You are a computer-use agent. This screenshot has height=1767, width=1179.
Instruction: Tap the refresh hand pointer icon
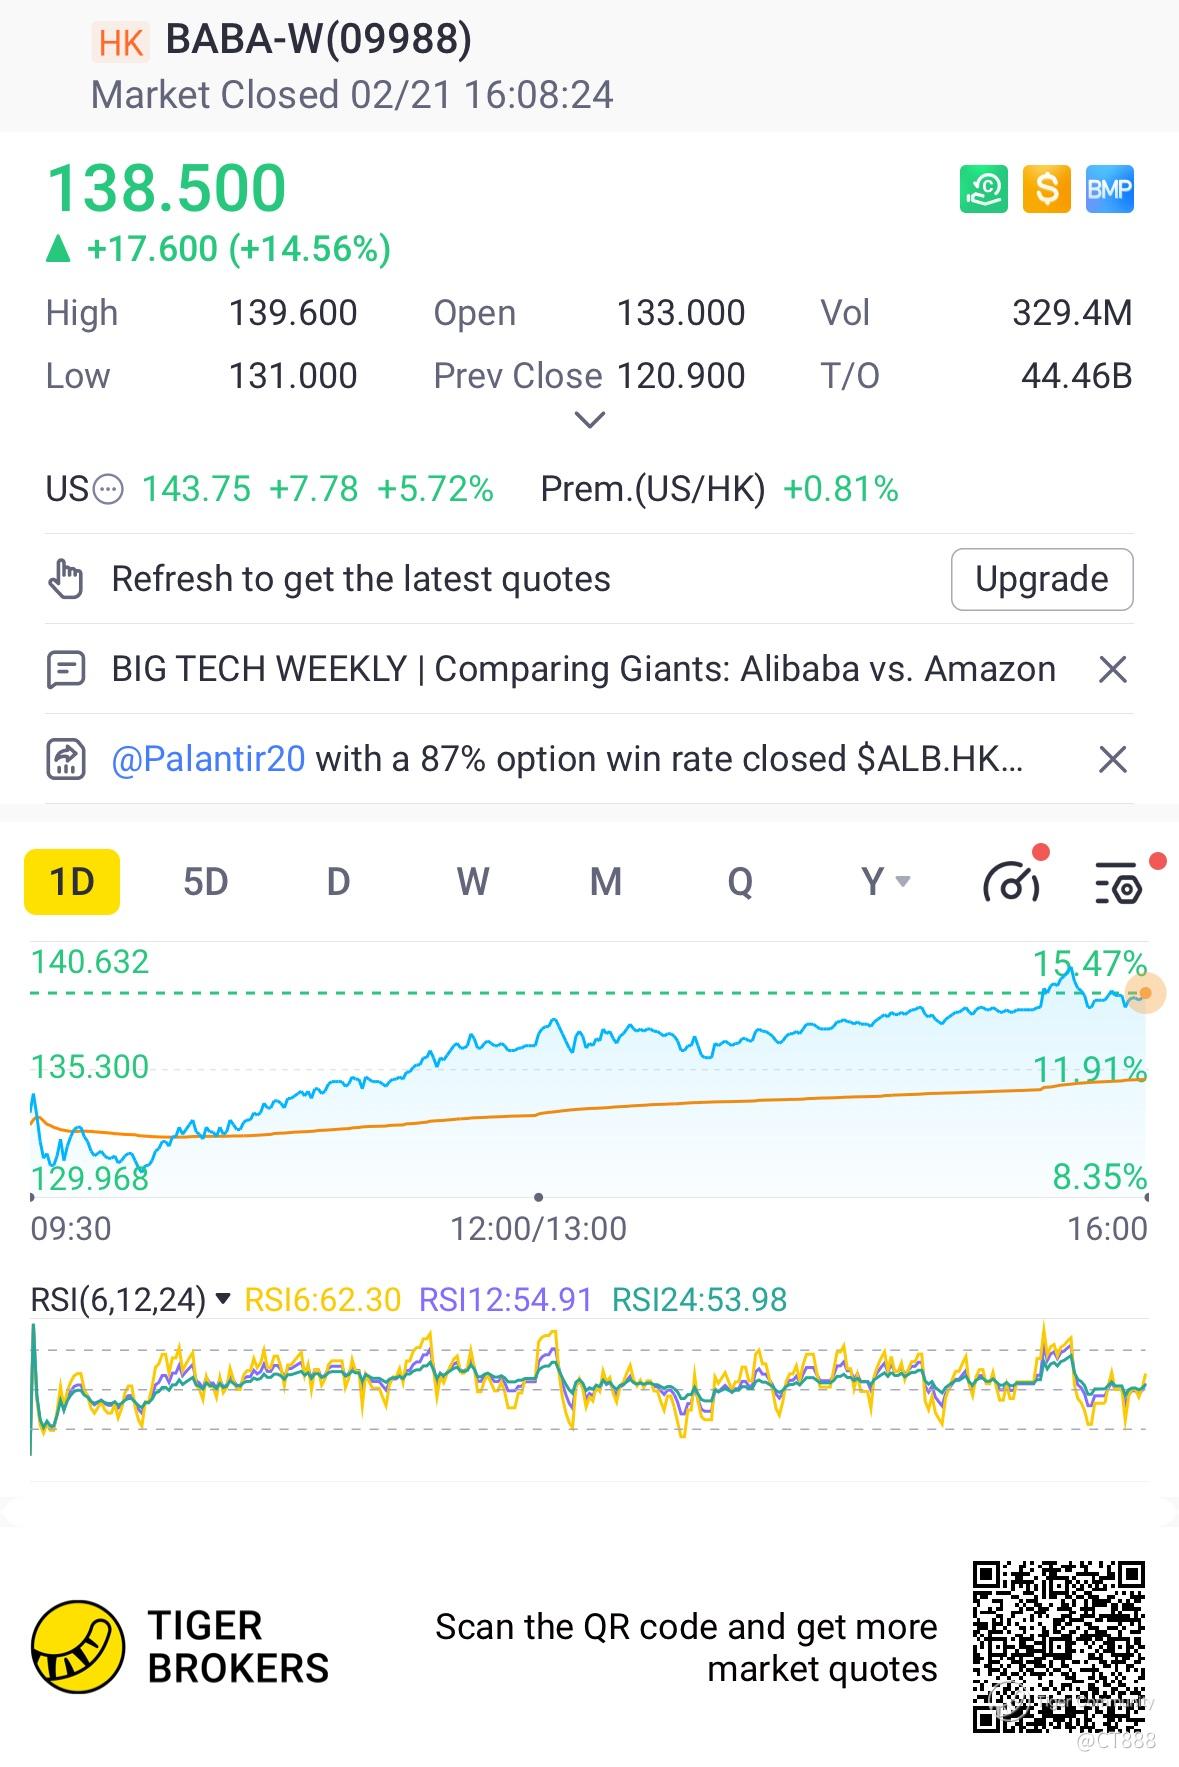coord(66,579)
